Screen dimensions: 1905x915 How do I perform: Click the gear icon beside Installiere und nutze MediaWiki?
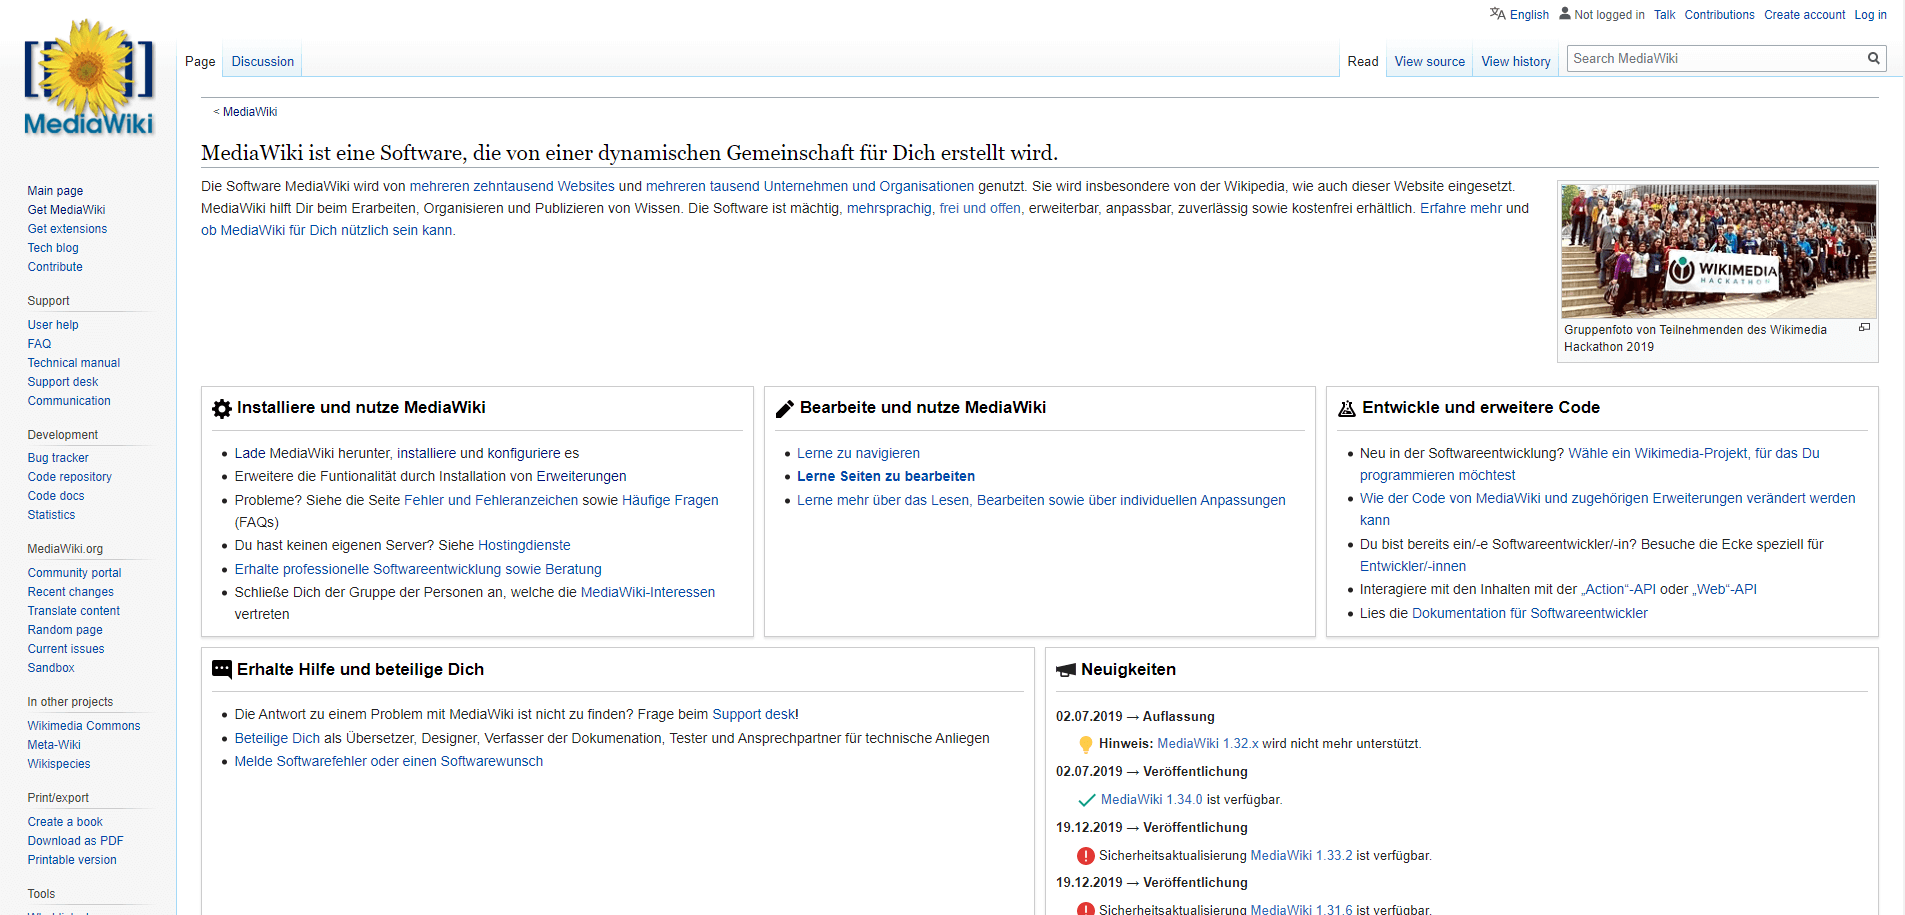coord(222,409)
